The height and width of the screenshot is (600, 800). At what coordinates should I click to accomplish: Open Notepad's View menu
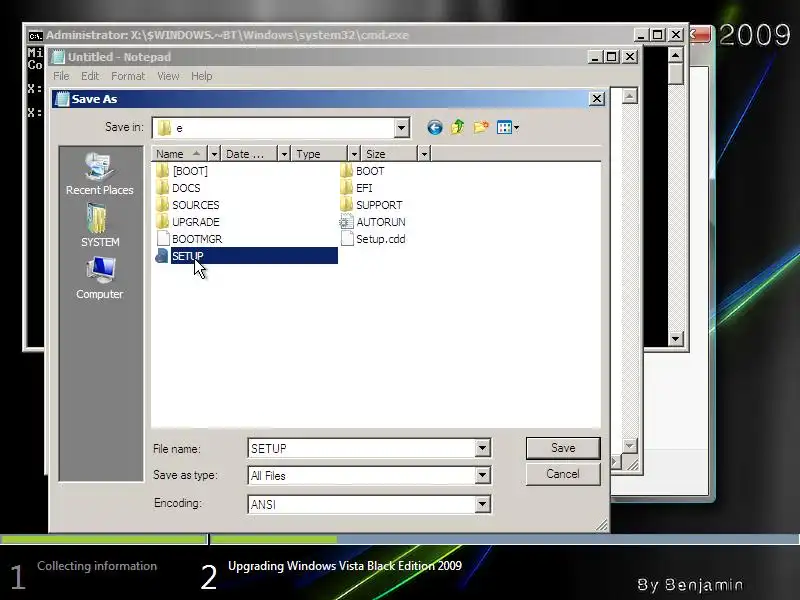(168, 76)
